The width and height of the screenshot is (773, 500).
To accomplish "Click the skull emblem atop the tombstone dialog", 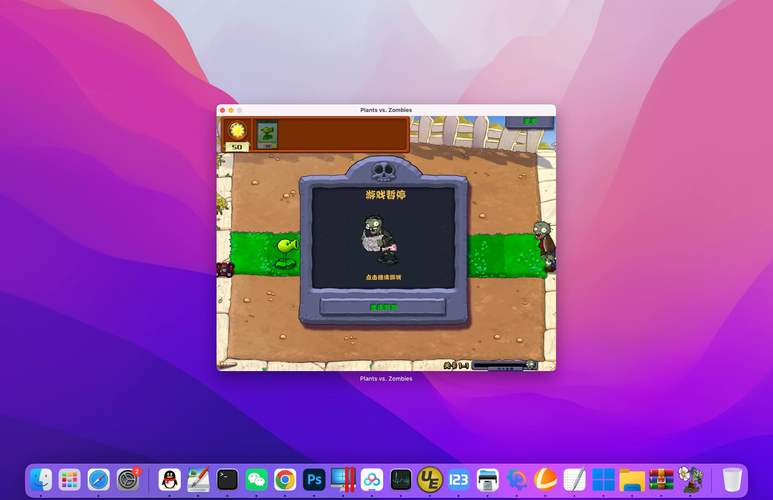I will [383, 172].
